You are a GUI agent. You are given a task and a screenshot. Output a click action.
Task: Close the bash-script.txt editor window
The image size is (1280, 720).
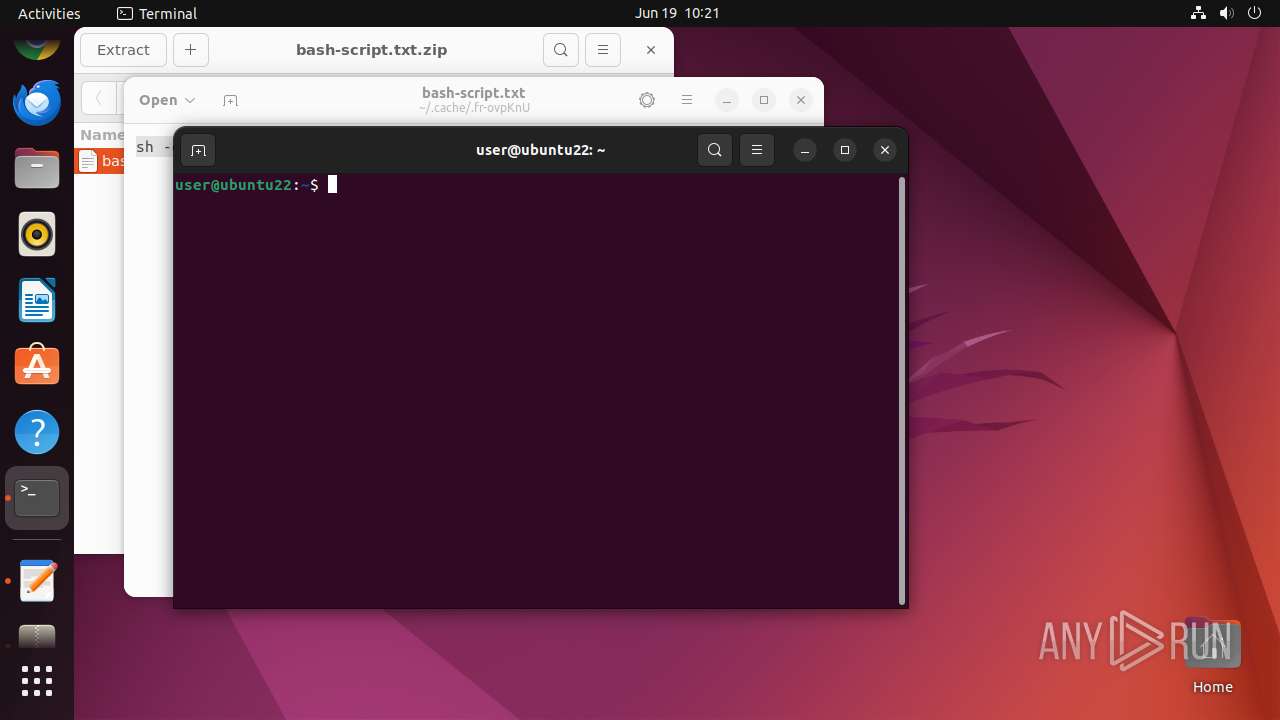(800, 100)
